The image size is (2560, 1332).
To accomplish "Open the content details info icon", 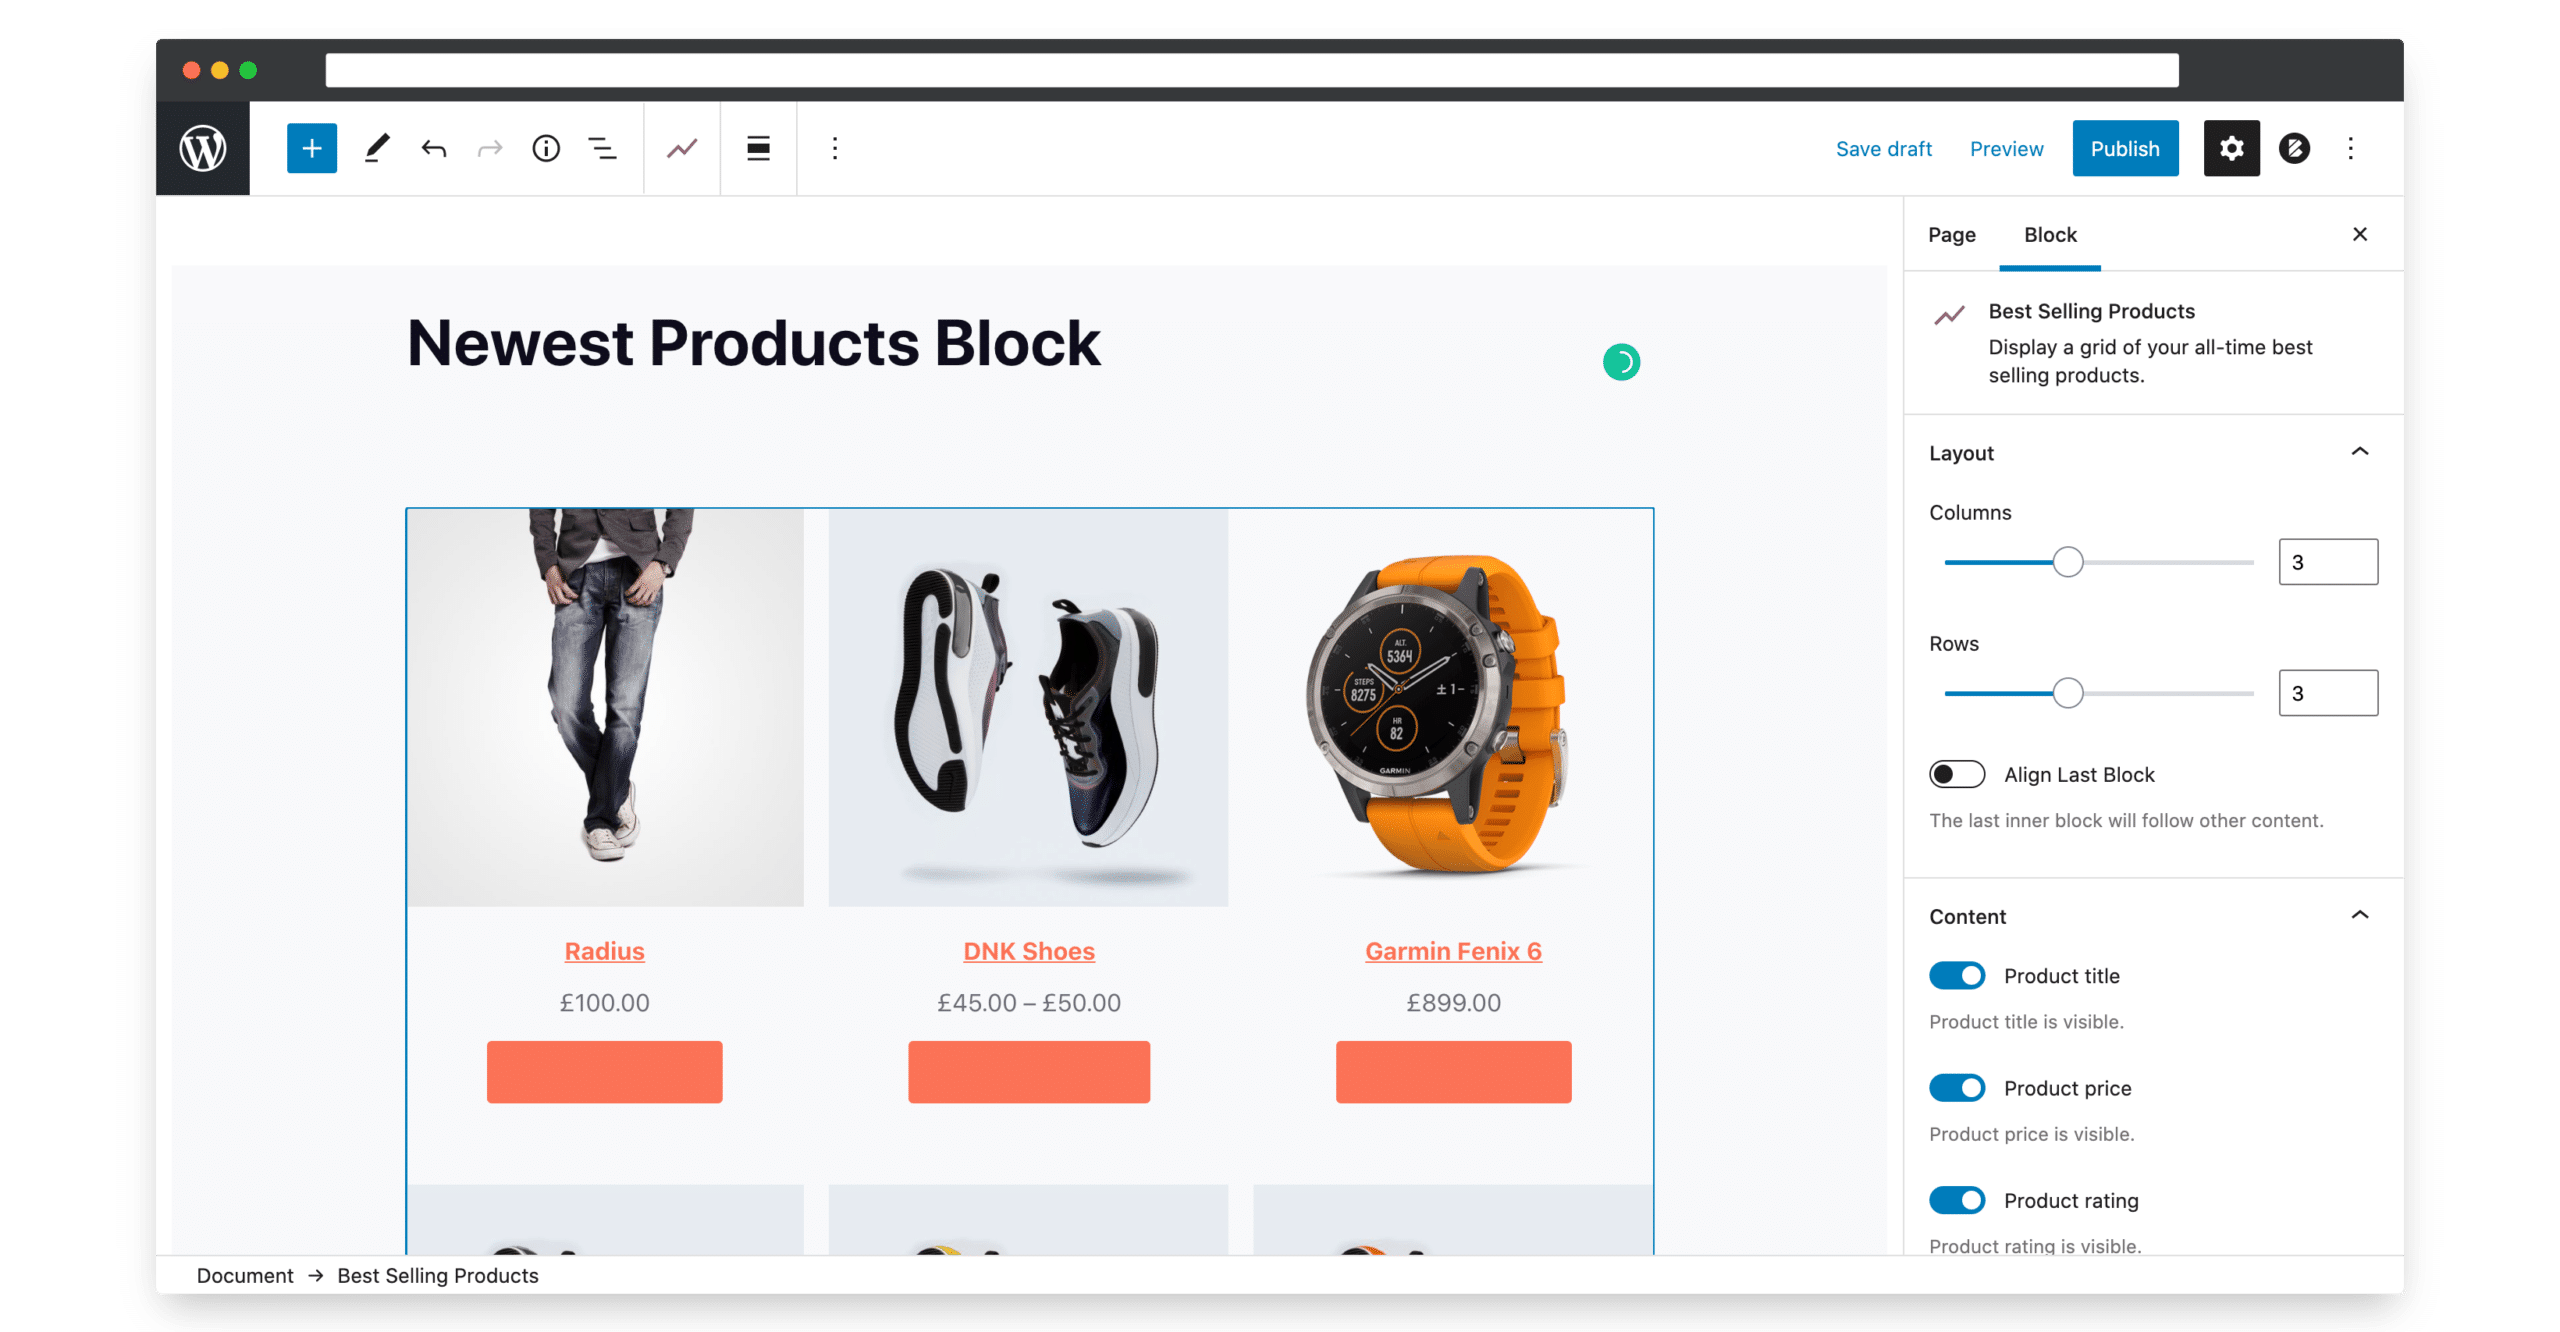I will [x=545, y=148].
